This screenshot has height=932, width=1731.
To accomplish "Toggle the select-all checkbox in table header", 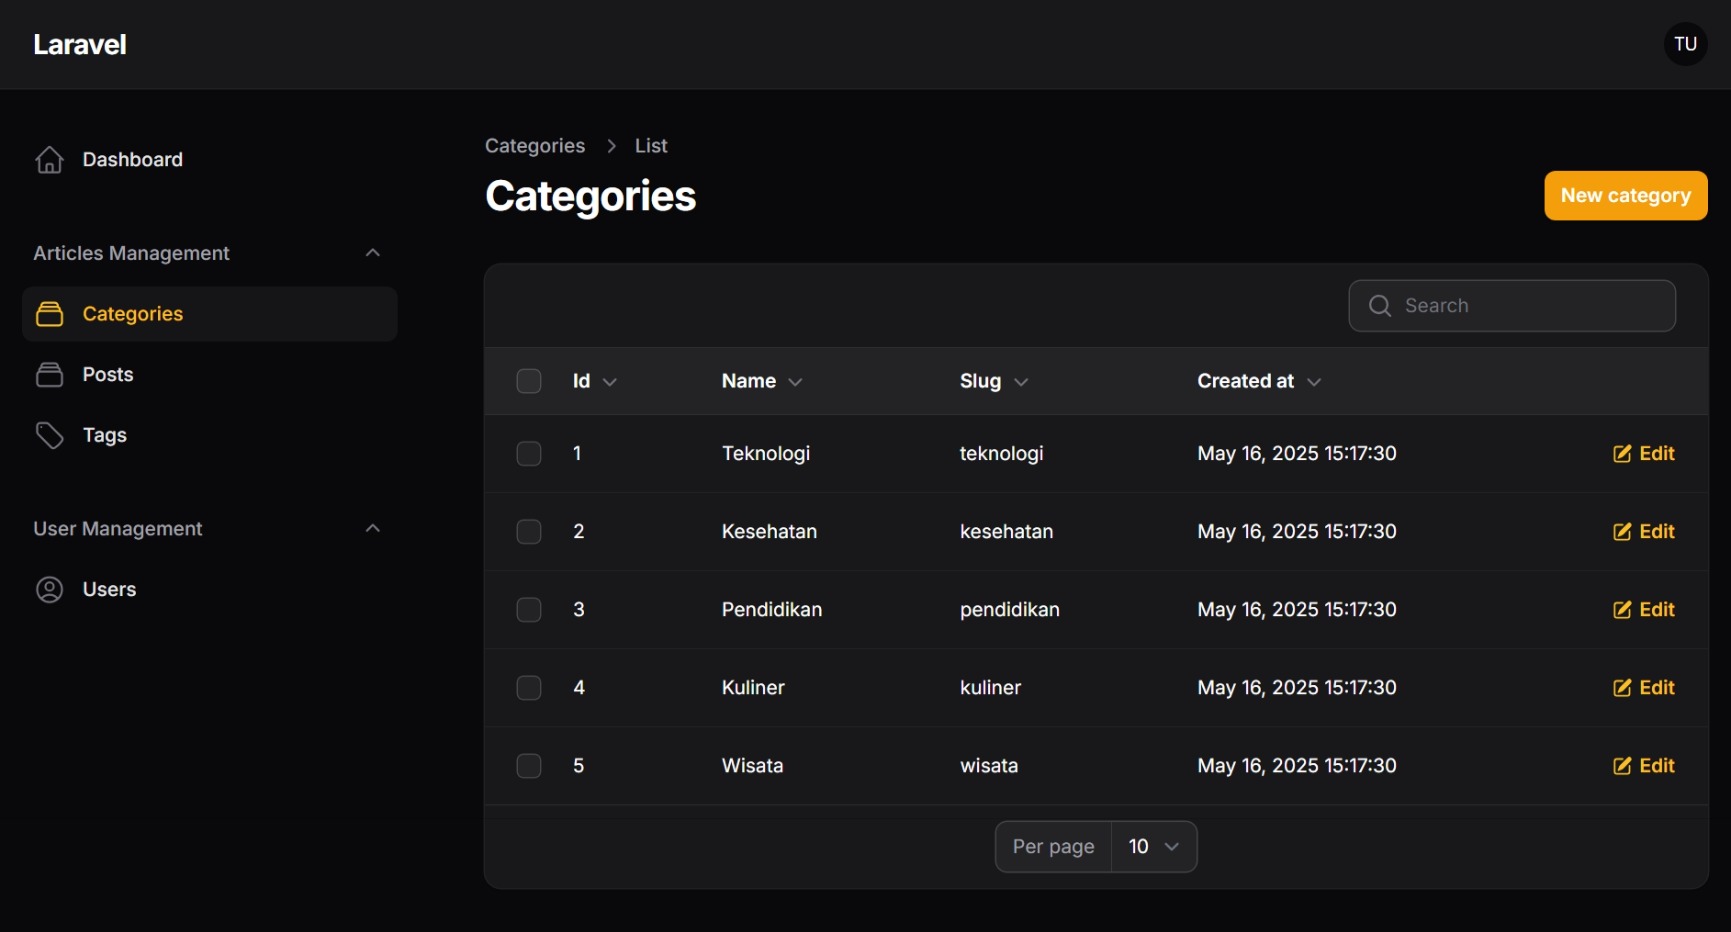I will click(529, 381).
